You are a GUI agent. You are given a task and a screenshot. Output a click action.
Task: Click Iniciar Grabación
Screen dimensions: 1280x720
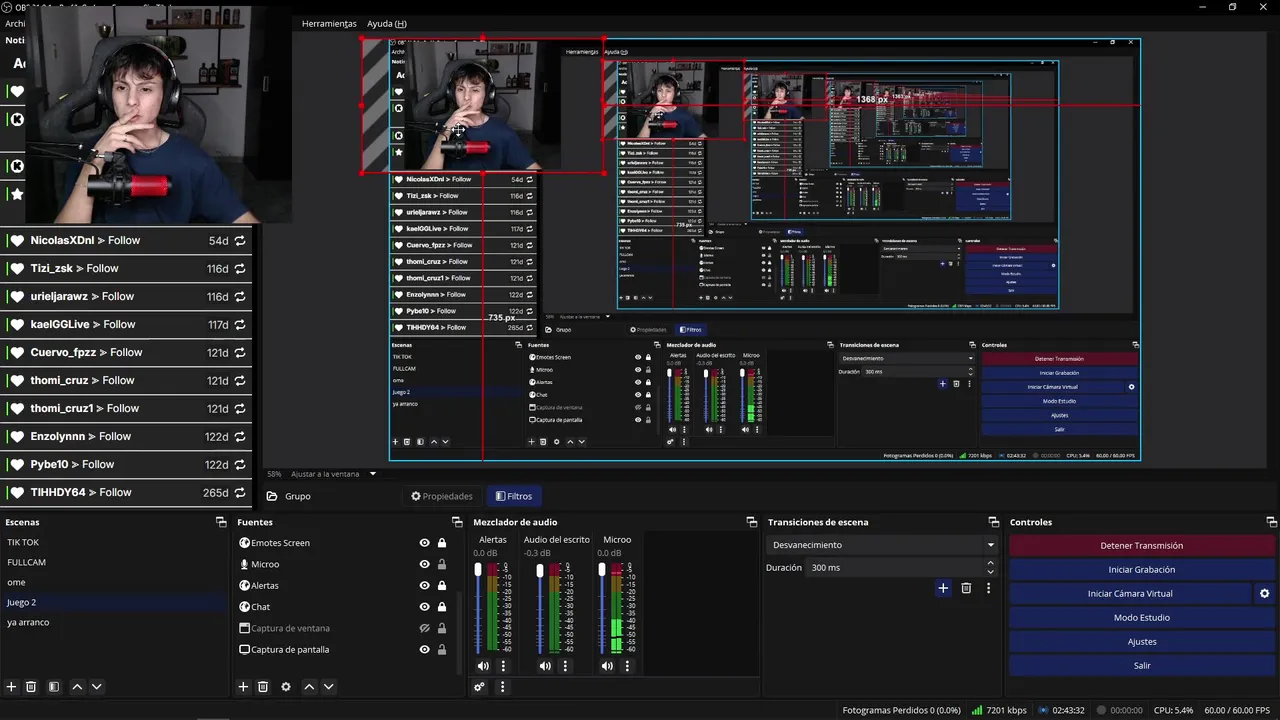(x=1142, y=569)
